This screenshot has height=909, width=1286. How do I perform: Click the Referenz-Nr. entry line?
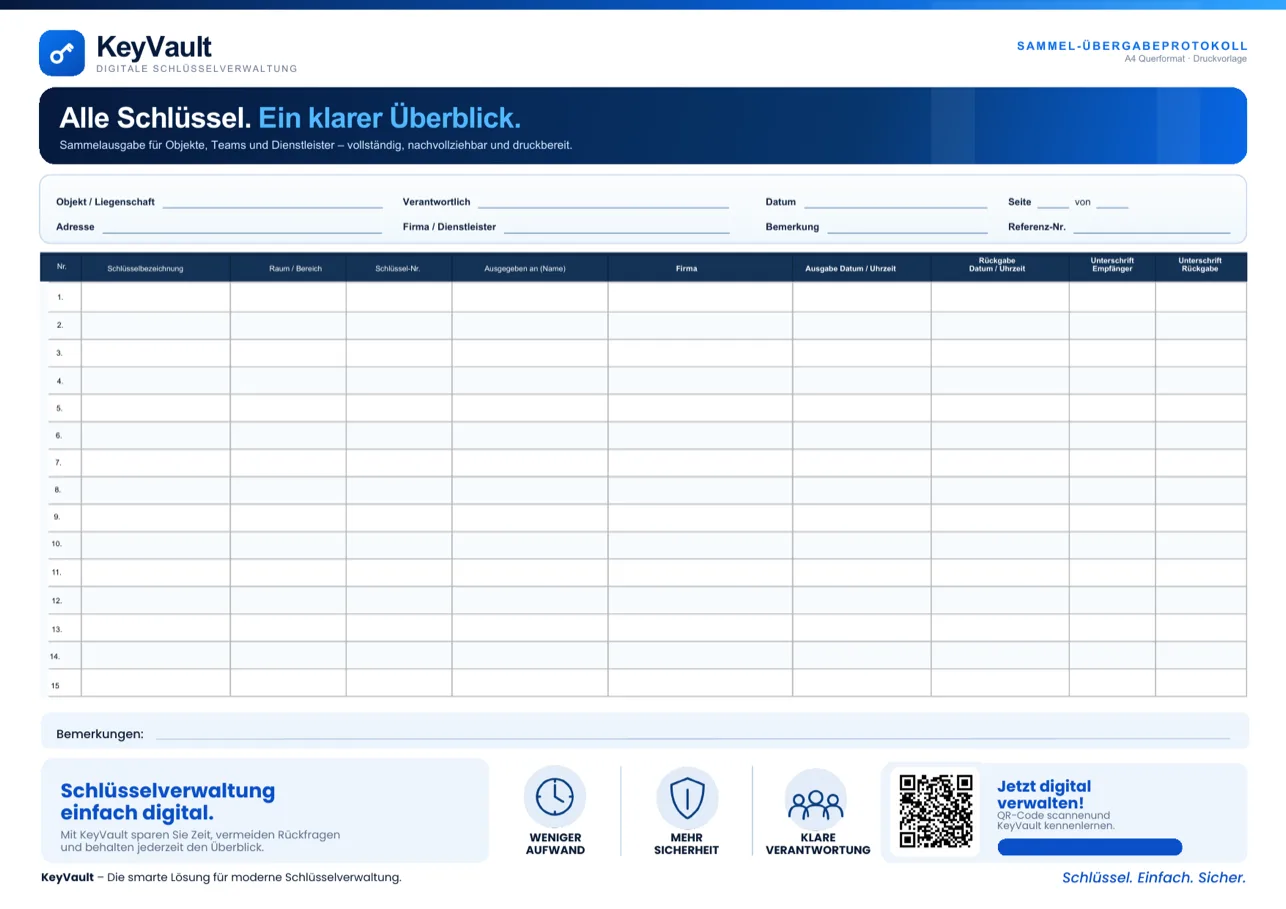[x=1152, y=231]
